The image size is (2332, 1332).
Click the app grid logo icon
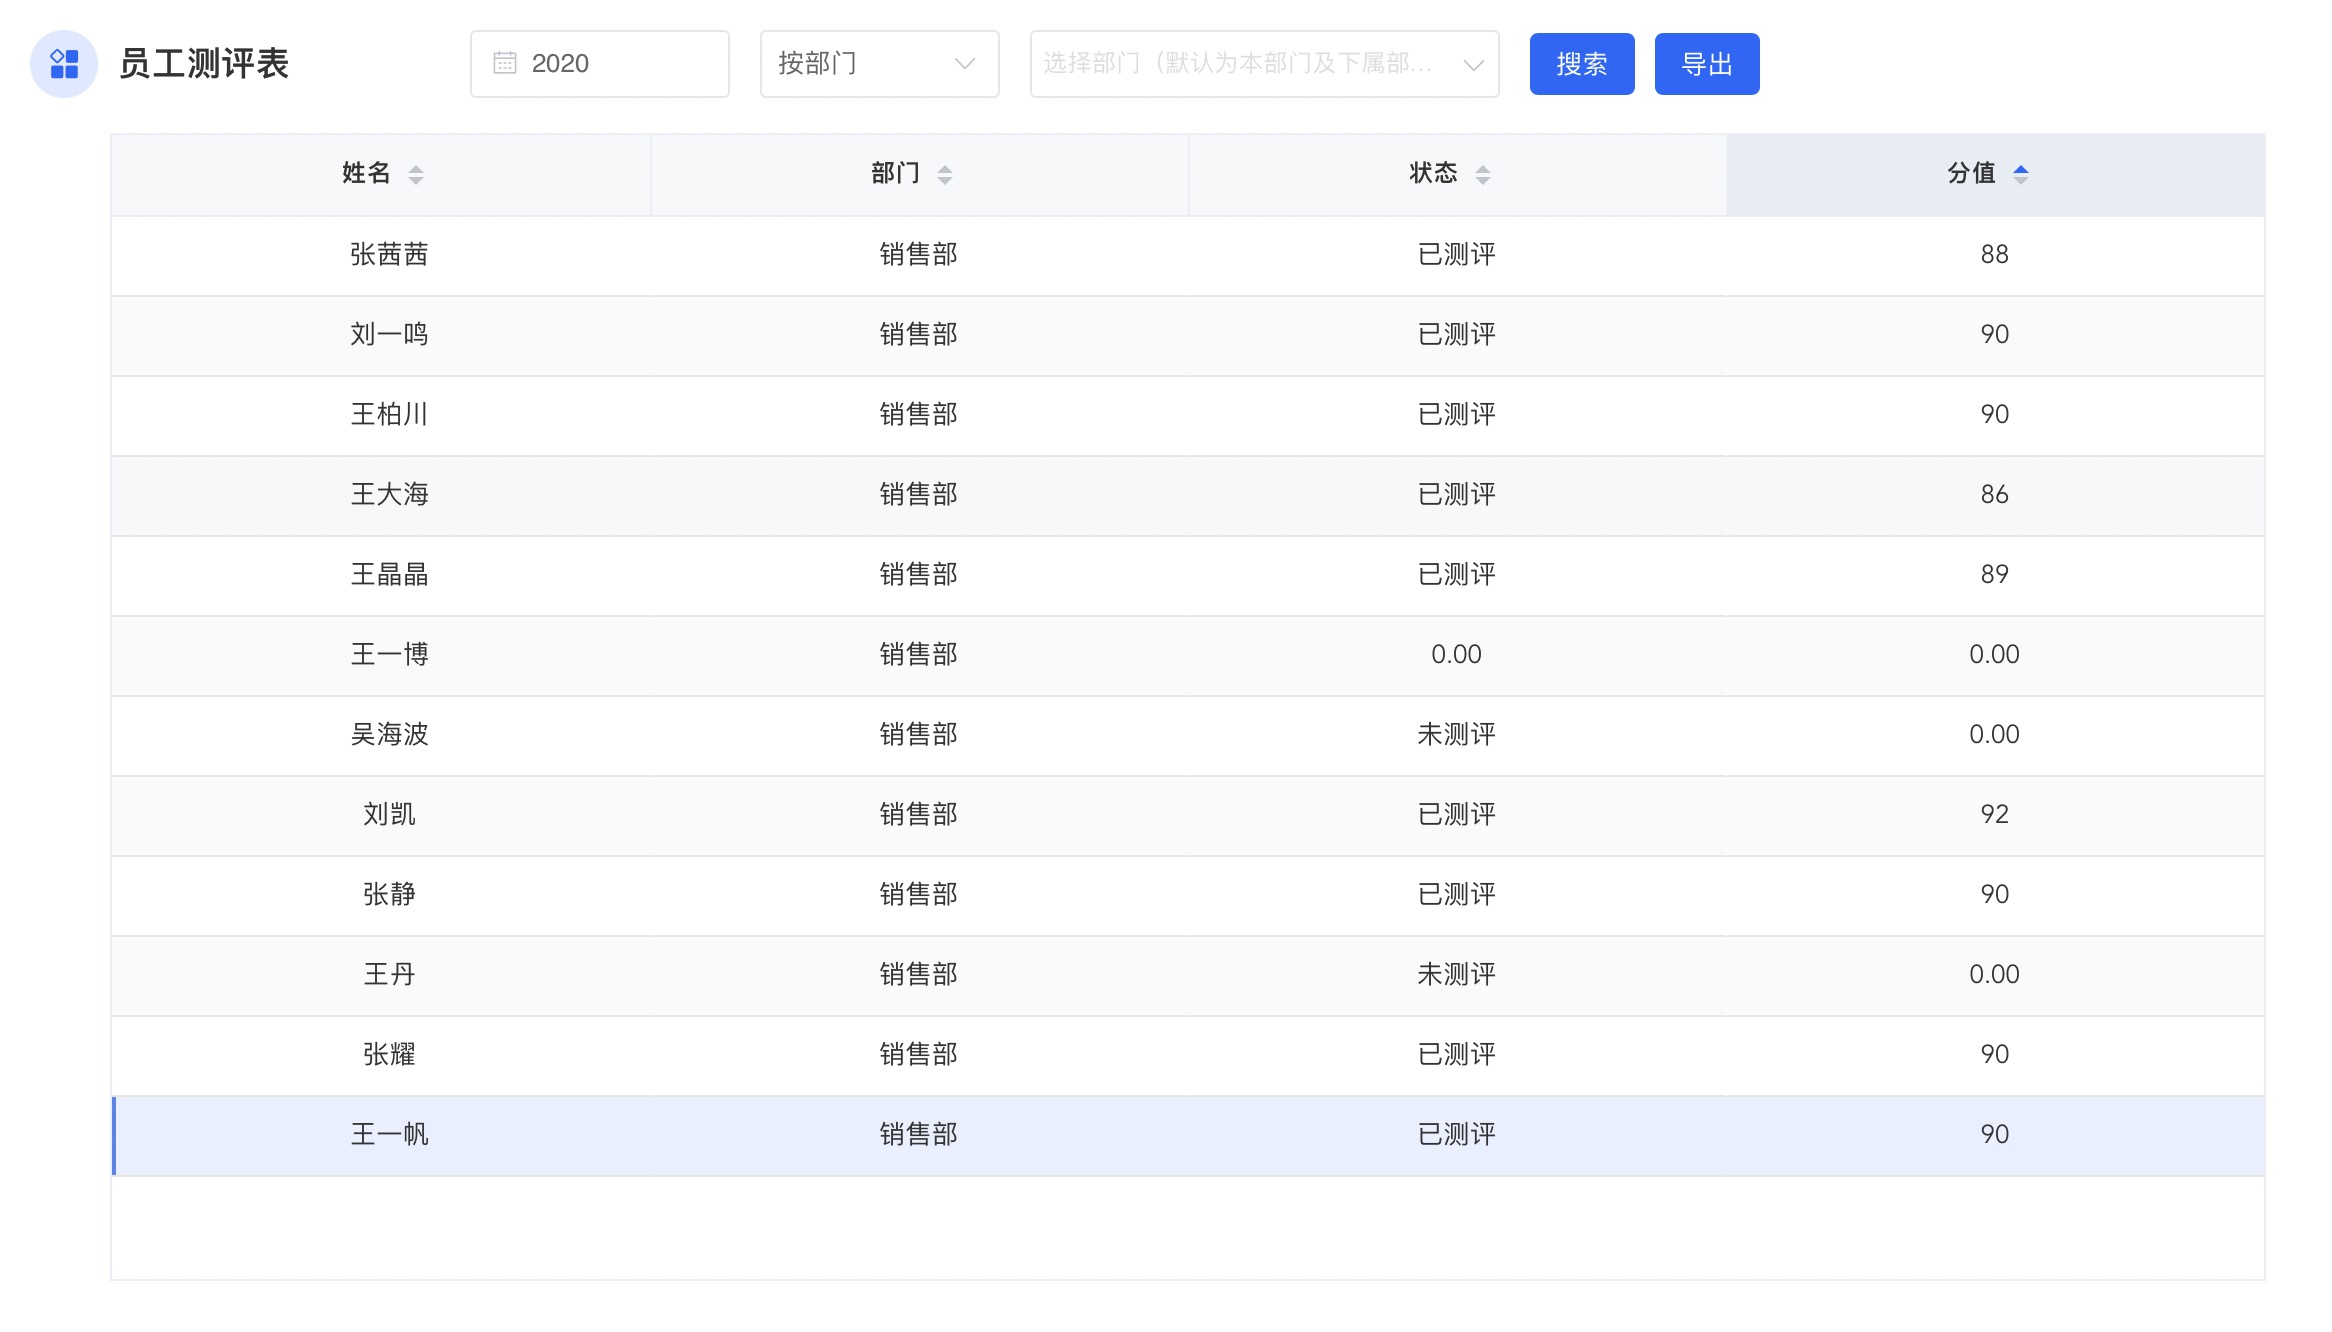coord(64,64)
